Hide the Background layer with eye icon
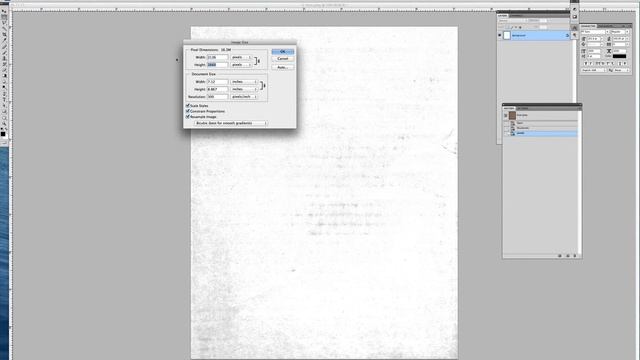Screen dimensions: 640x360 coord(500,36)
